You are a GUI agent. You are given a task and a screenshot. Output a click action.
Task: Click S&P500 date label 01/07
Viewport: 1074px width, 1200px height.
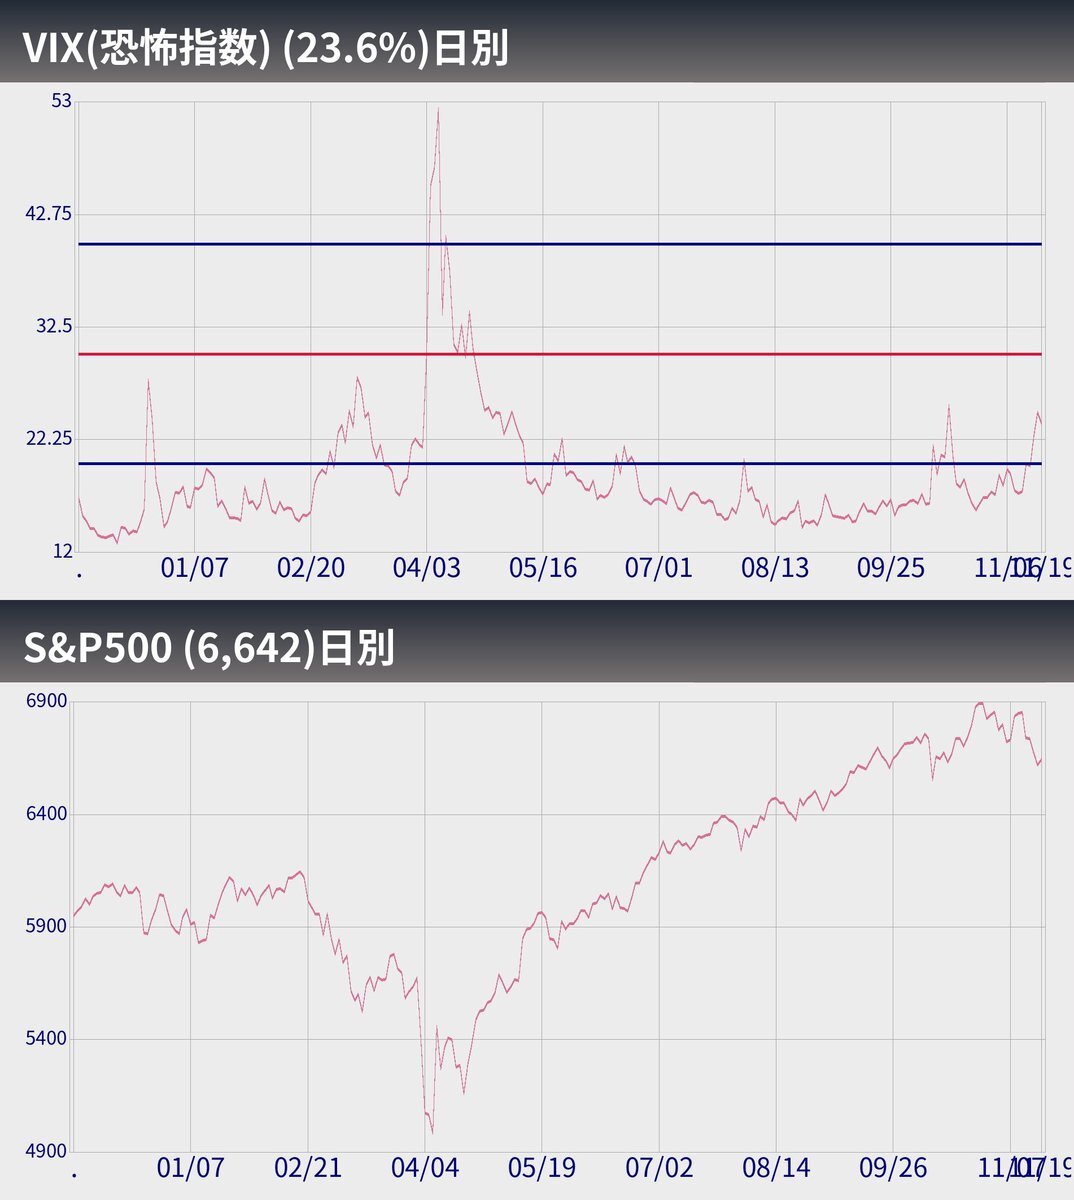(191, 1168)
